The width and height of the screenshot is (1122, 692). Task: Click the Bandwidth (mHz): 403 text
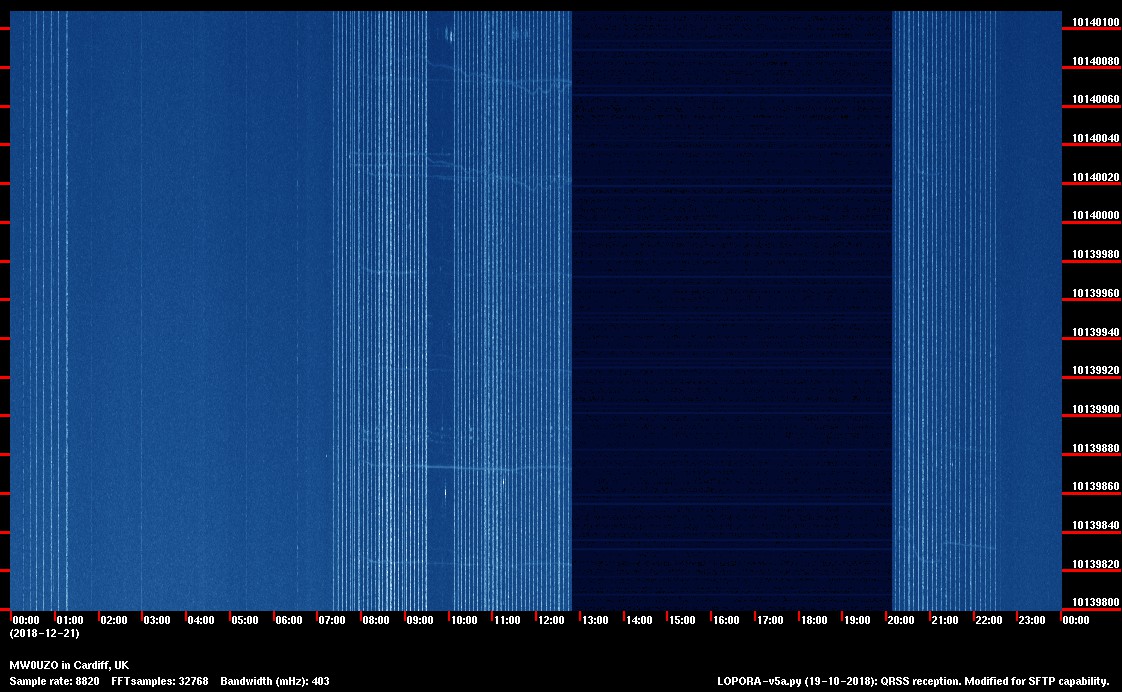(x=274, y=681)
